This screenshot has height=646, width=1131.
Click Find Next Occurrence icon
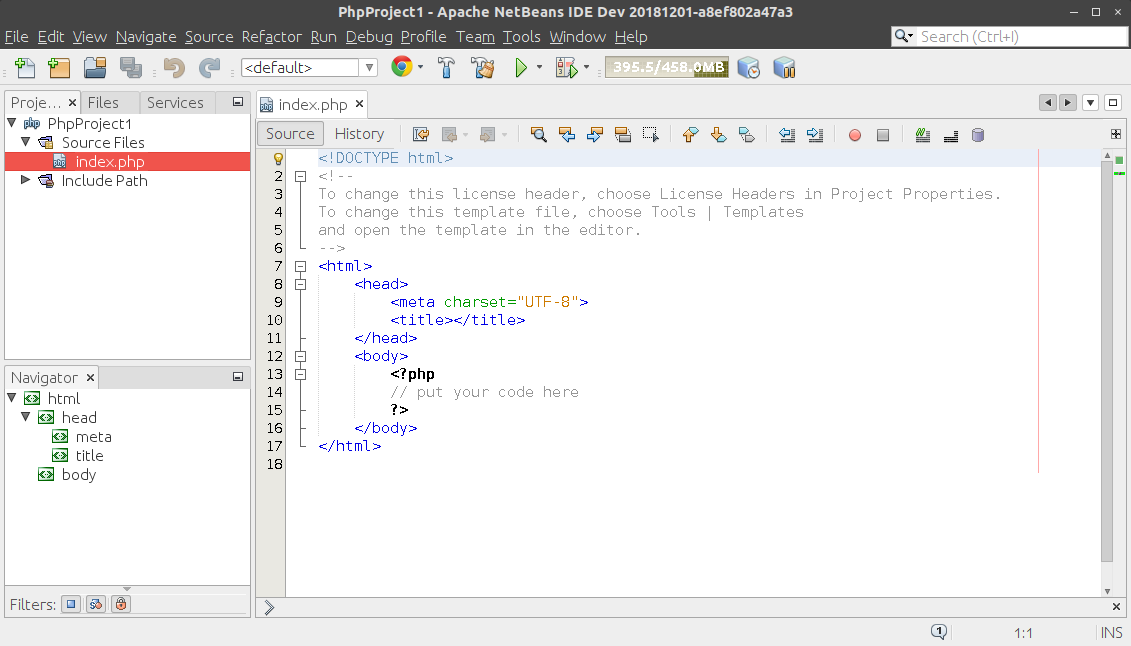595,134
